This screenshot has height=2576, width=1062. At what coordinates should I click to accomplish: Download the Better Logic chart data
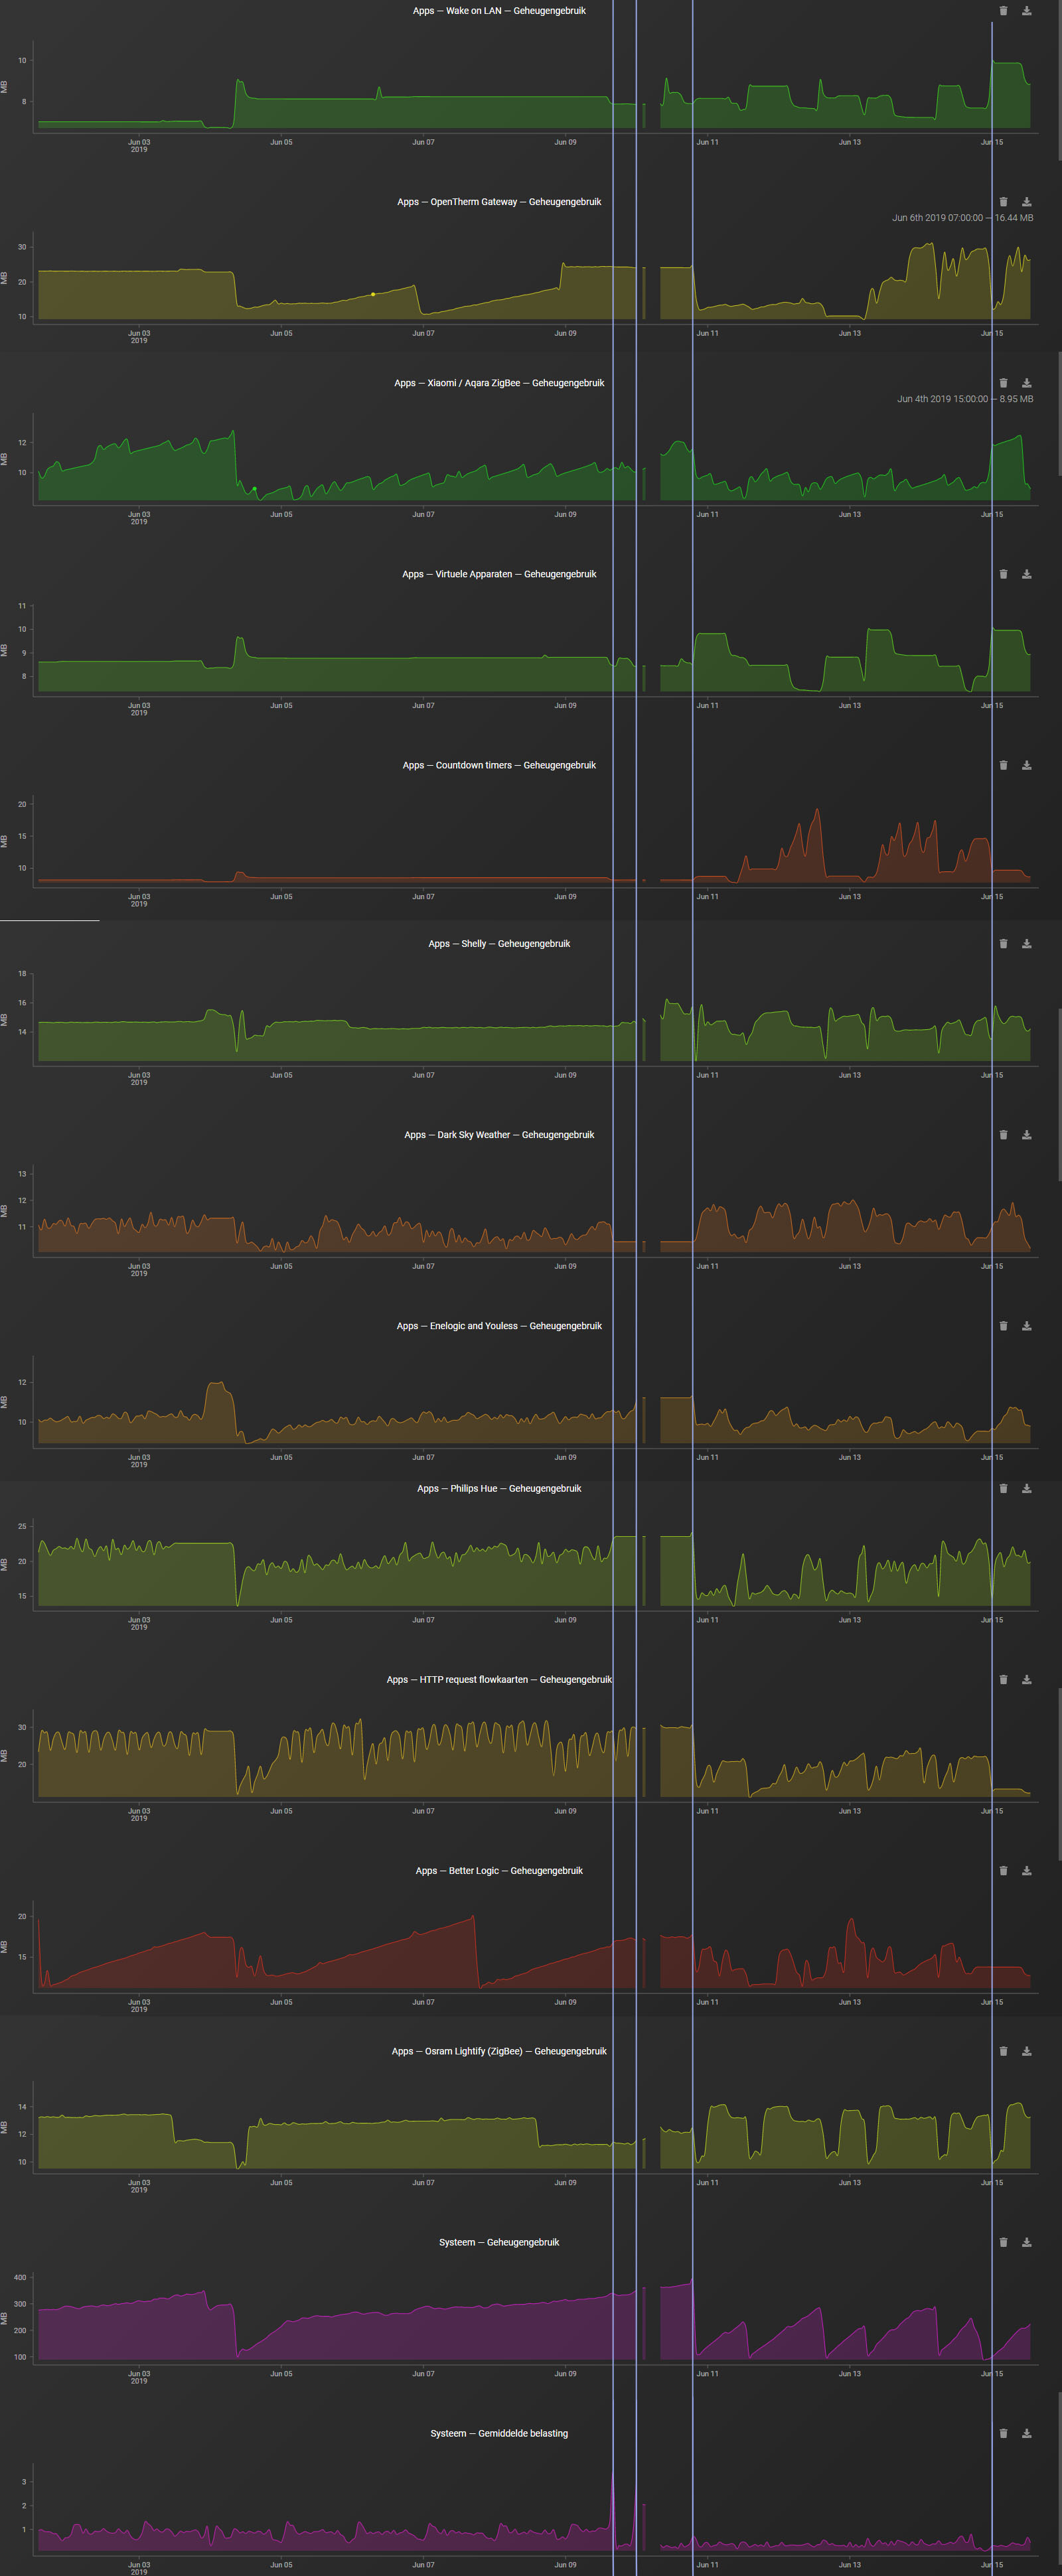click(x=1026, y=1870)
